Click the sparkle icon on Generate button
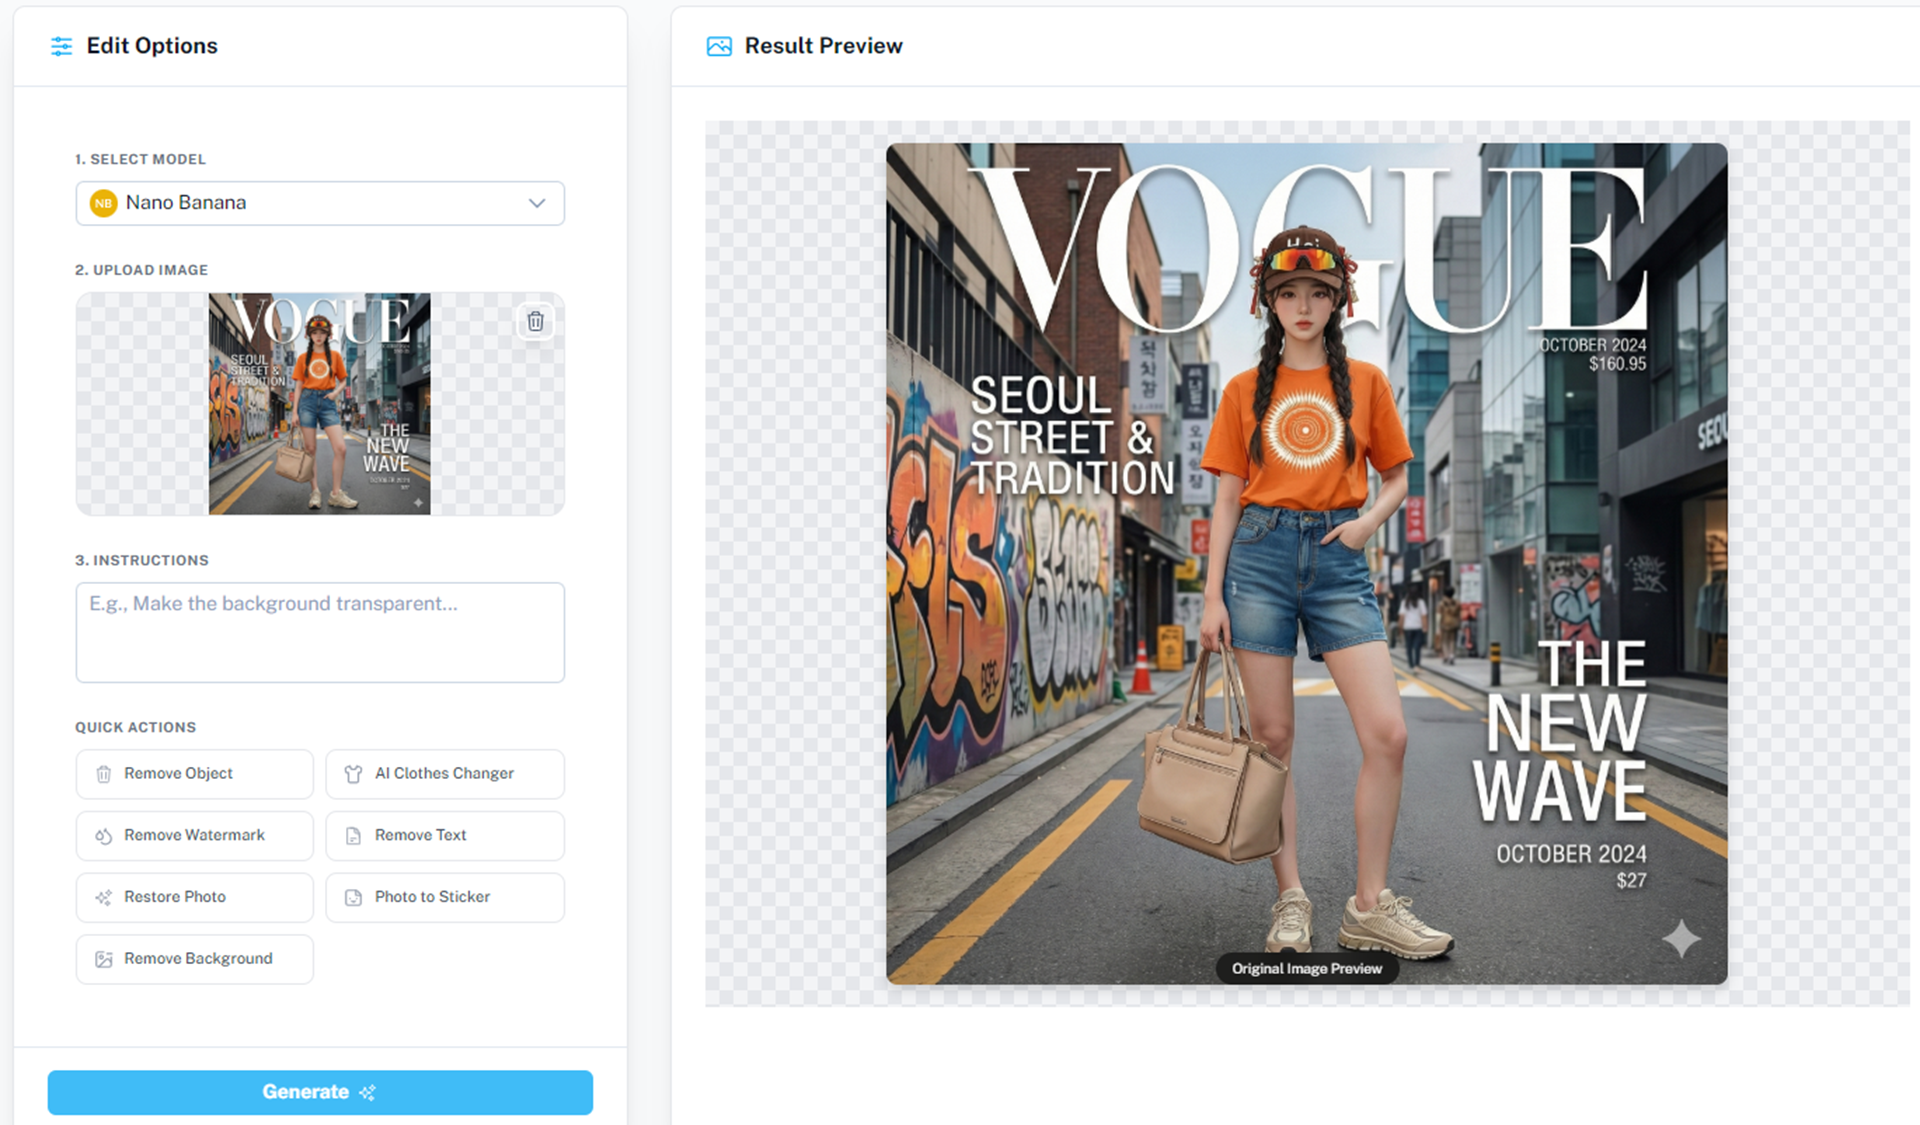 pyautogui.click(x=367, y=1092)
